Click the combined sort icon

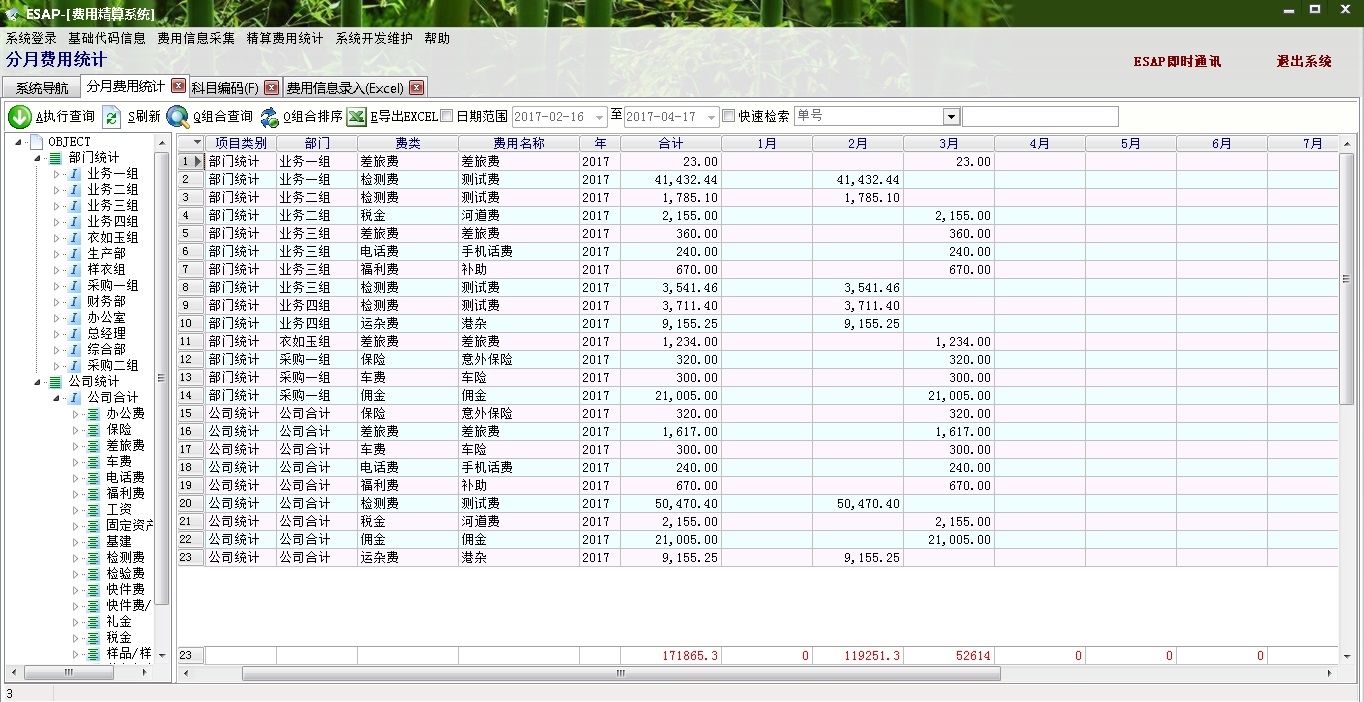tap(270, 117)
